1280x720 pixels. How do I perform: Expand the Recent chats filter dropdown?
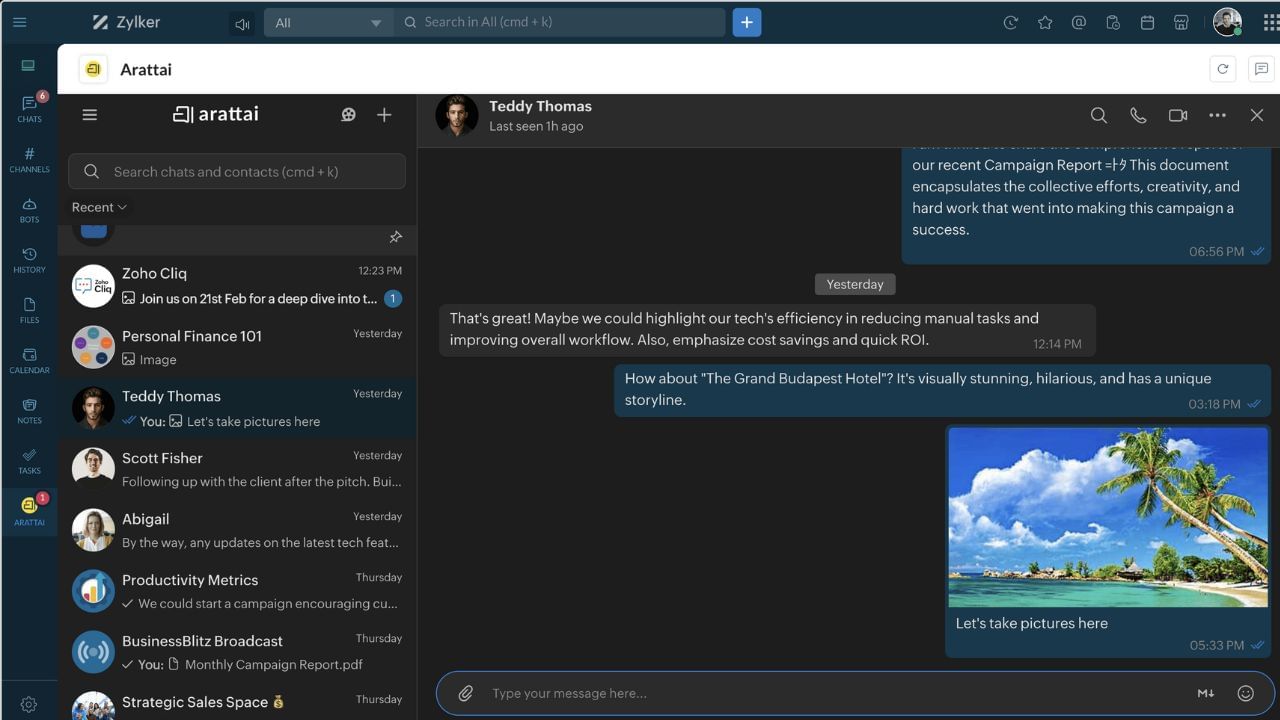pos(99,207)
